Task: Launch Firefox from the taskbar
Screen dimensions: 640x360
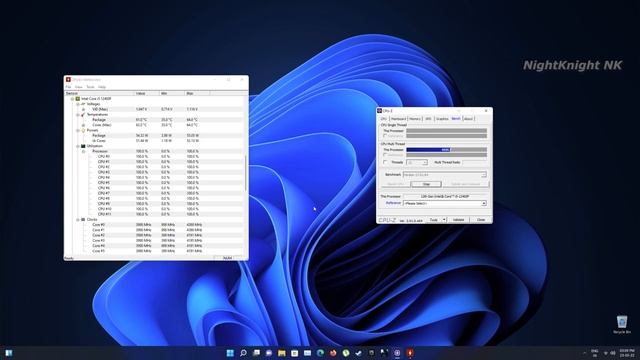Action: pyautogui.click(x=333, y=353)
